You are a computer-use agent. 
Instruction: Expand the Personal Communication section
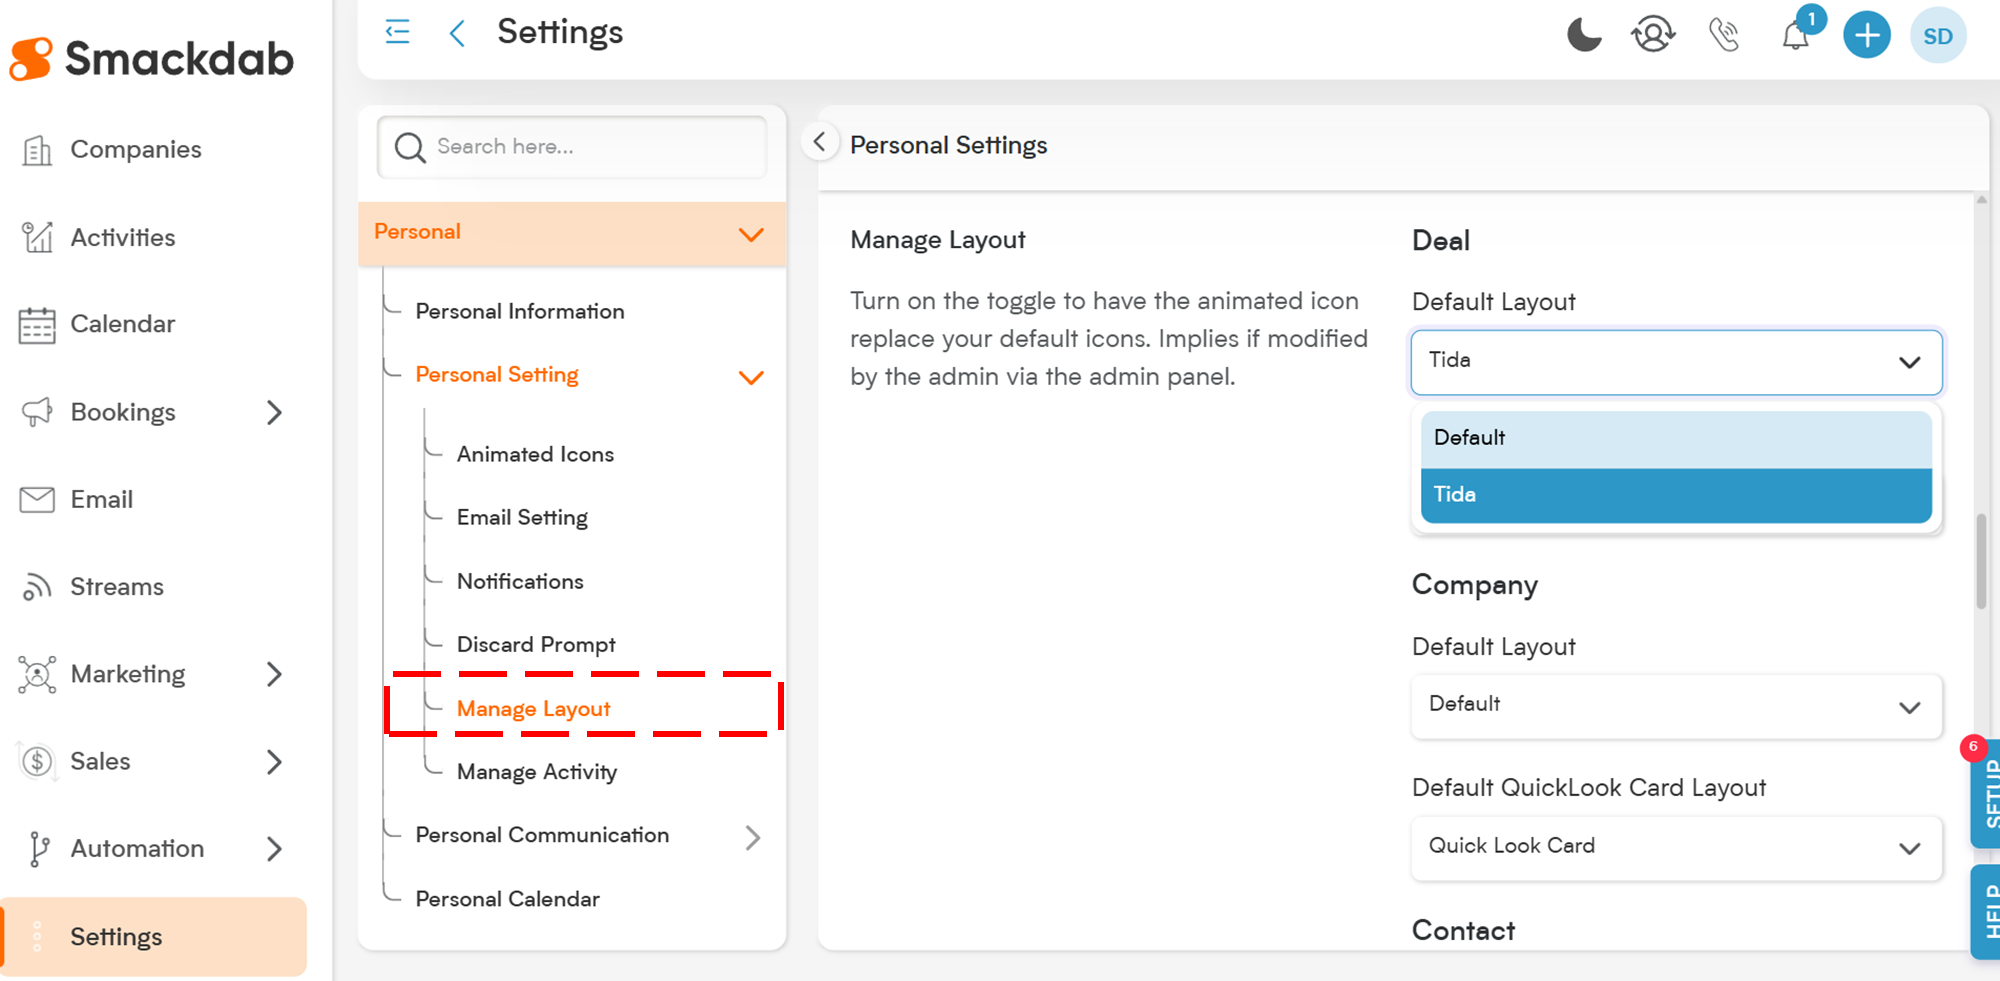pos(752,837)
